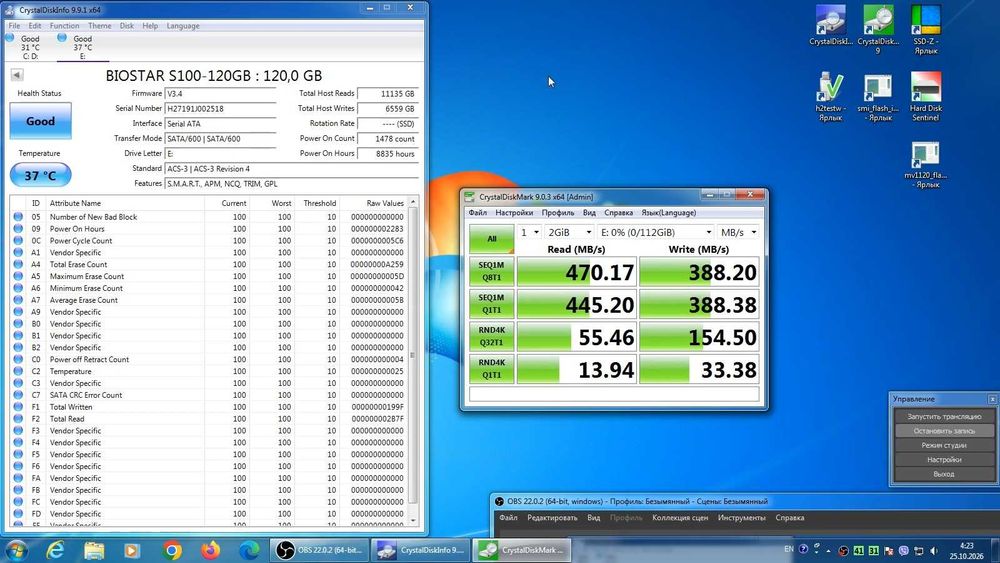This screenshot has width=1000, height=563.
Task: Run RND4K Q1T1 test
Action: 492,369
